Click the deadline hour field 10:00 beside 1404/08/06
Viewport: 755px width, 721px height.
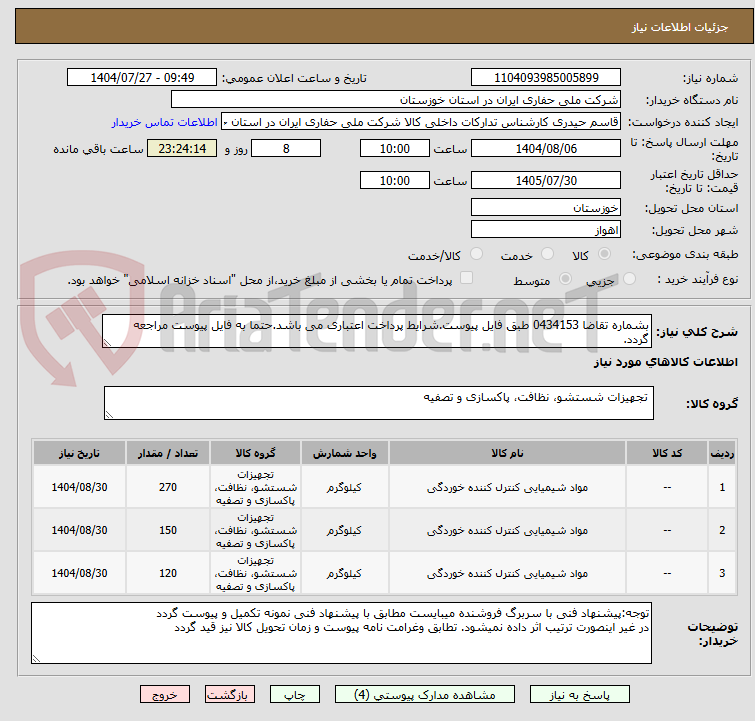[394, 148]
